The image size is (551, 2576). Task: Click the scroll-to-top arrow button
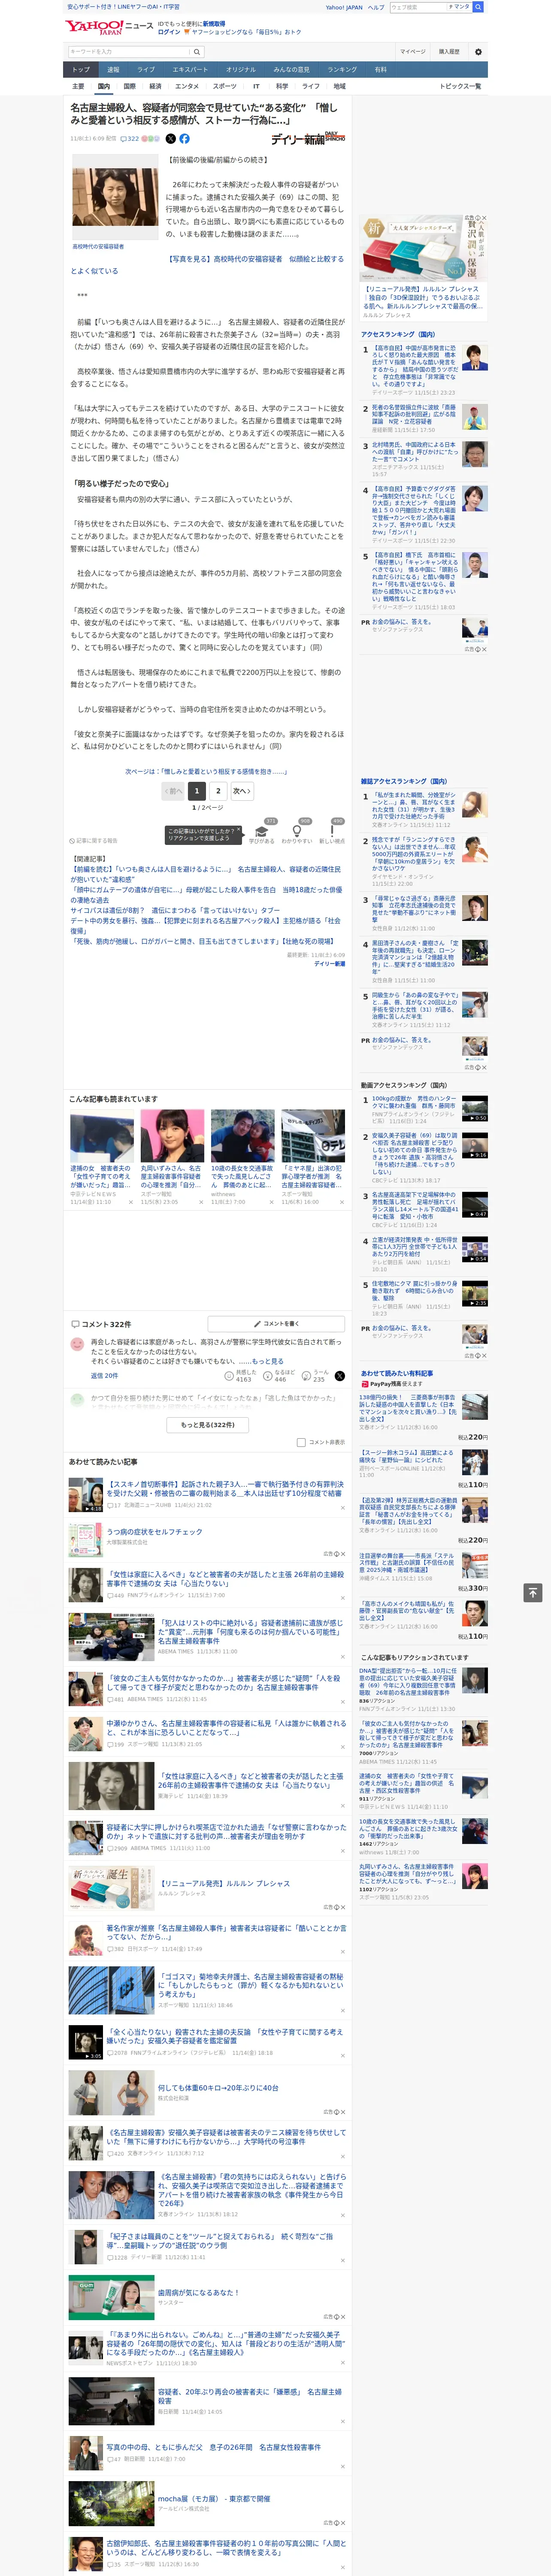(533, 1592)
